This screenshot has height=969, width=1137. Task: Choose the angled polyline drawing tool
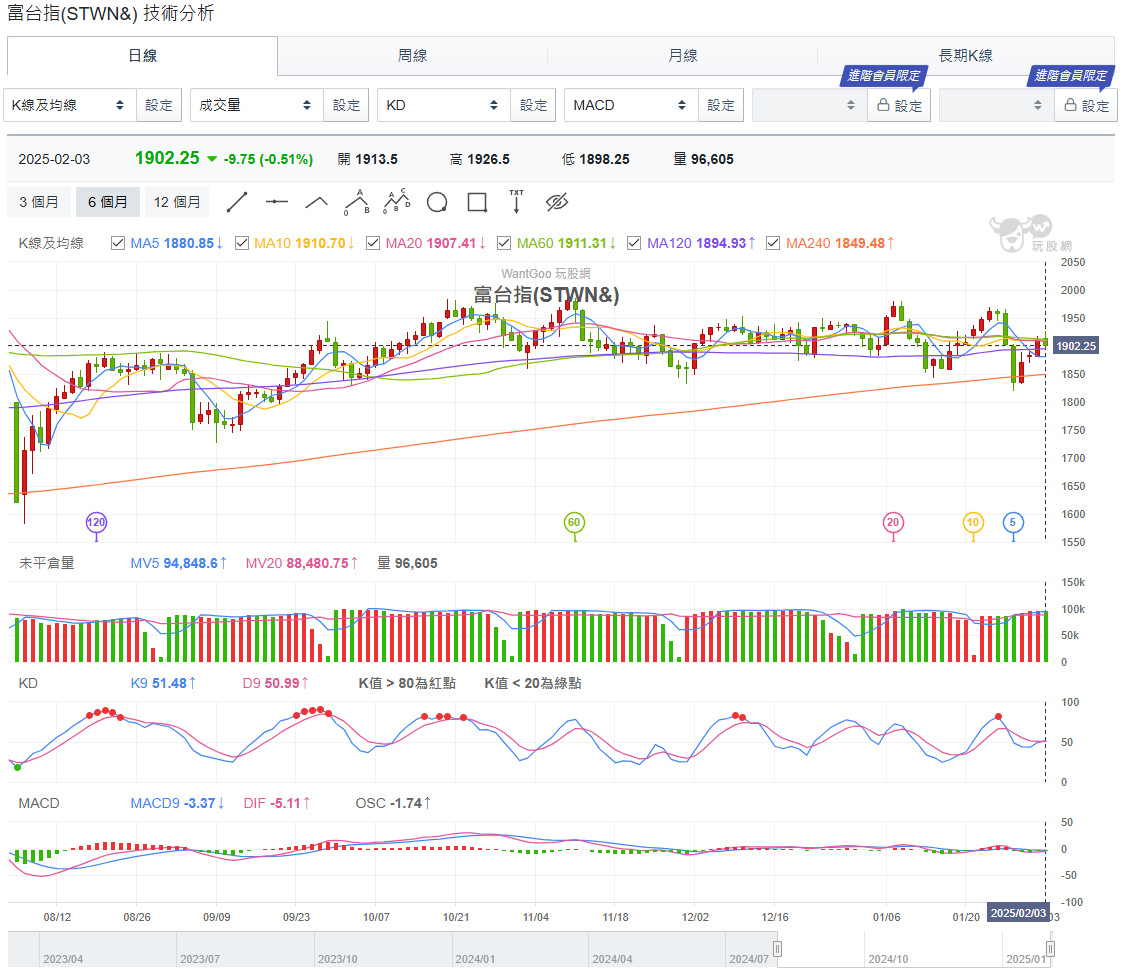click(x=317, y=203)
